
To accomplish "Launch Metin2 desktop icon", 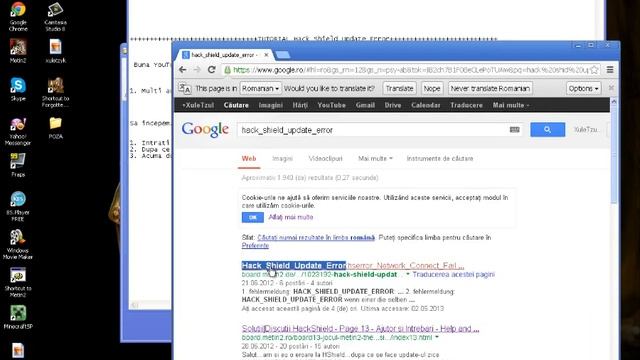I will tap(18, 51).
